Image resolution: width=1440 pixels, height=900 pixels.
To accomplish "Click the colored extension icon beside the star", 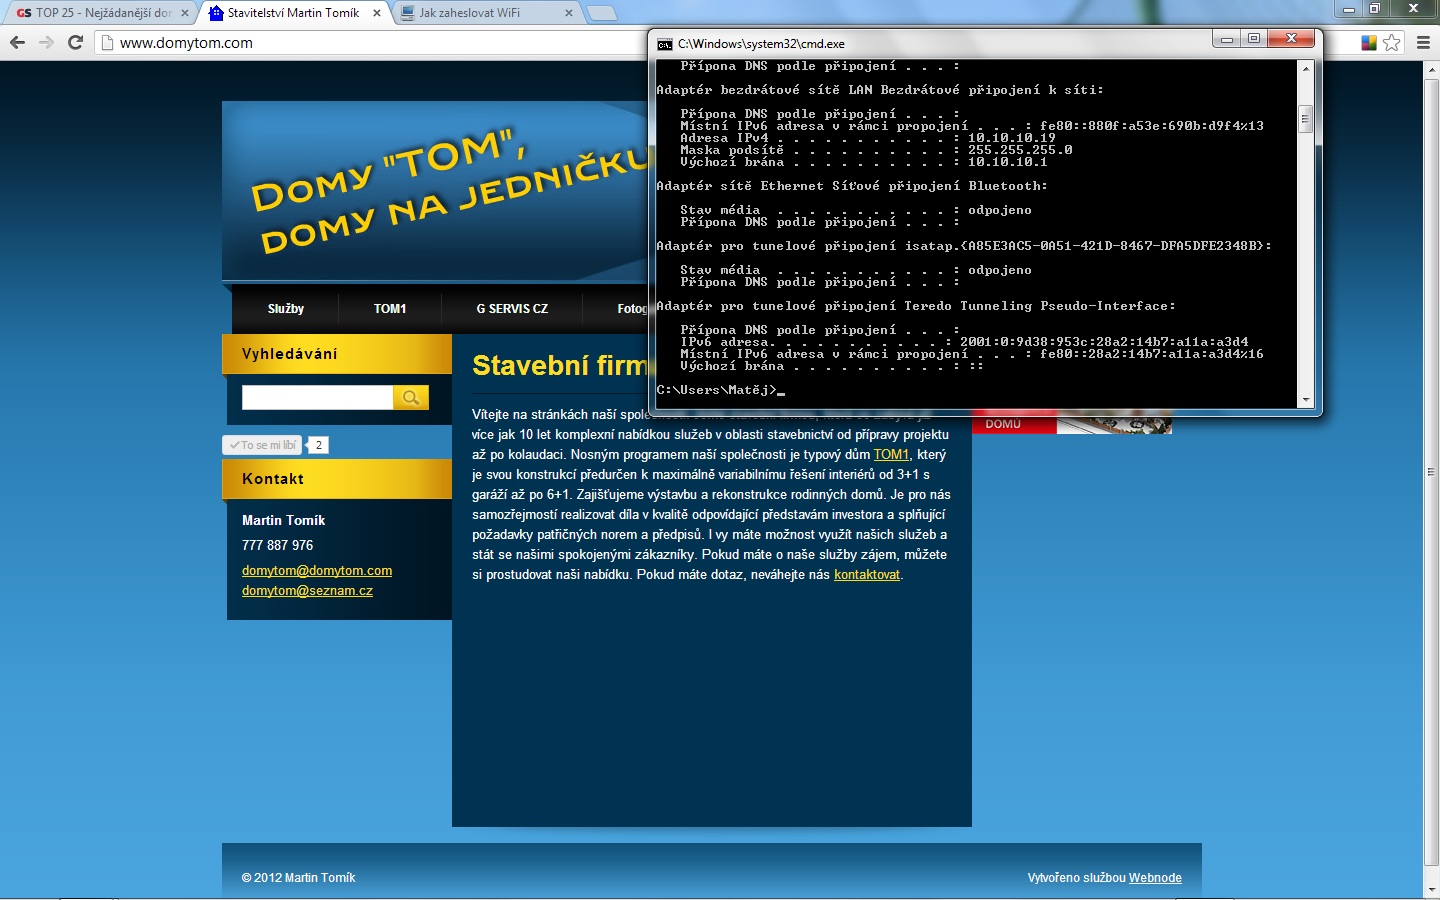I will pos(1369,42).
